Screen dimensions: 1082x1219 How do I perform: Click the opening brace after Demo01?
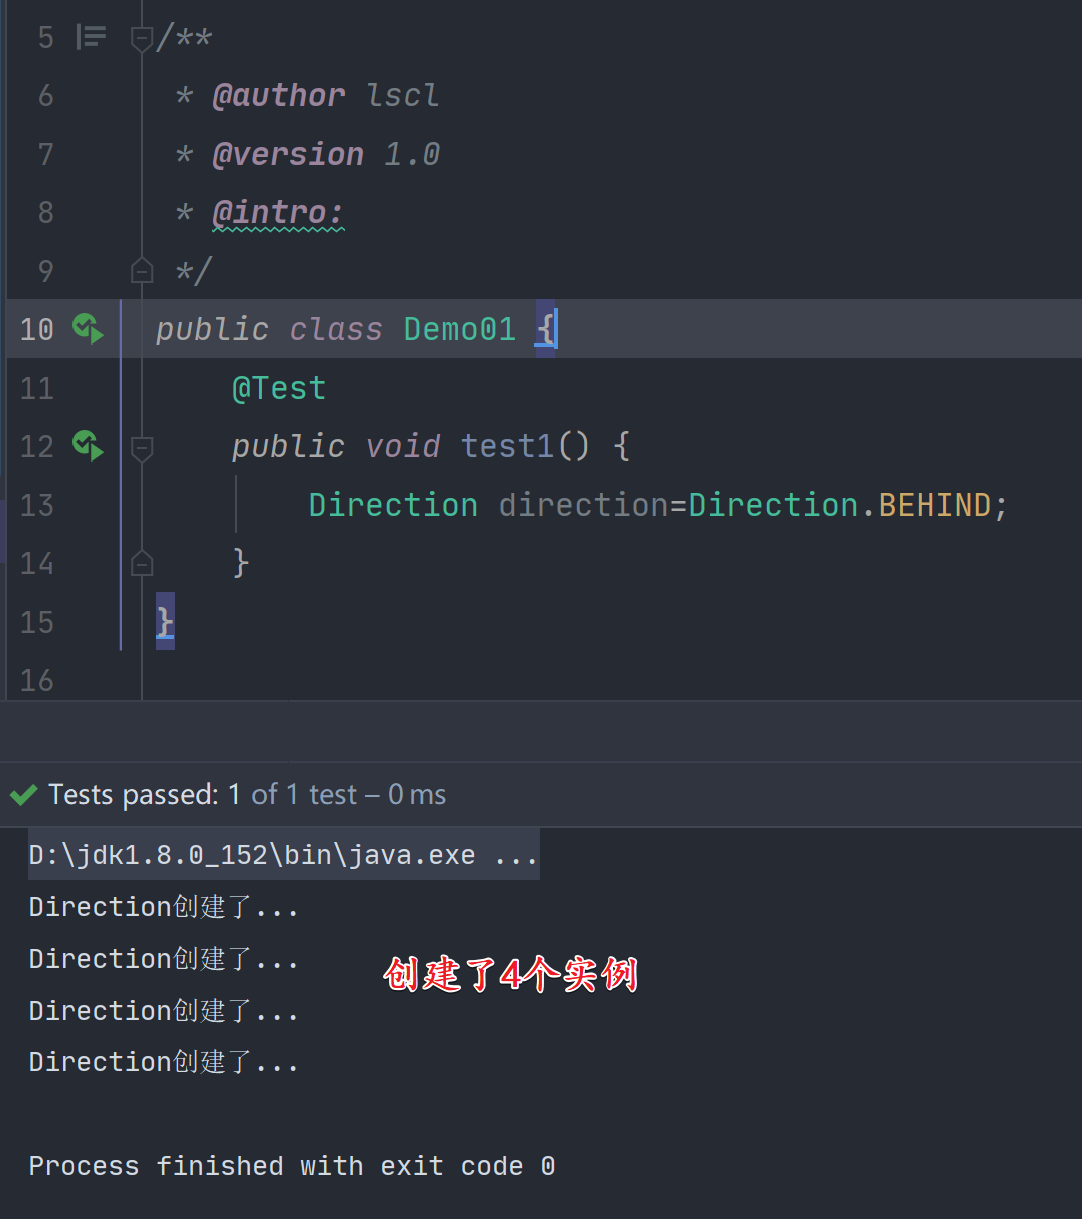point(545,329)
